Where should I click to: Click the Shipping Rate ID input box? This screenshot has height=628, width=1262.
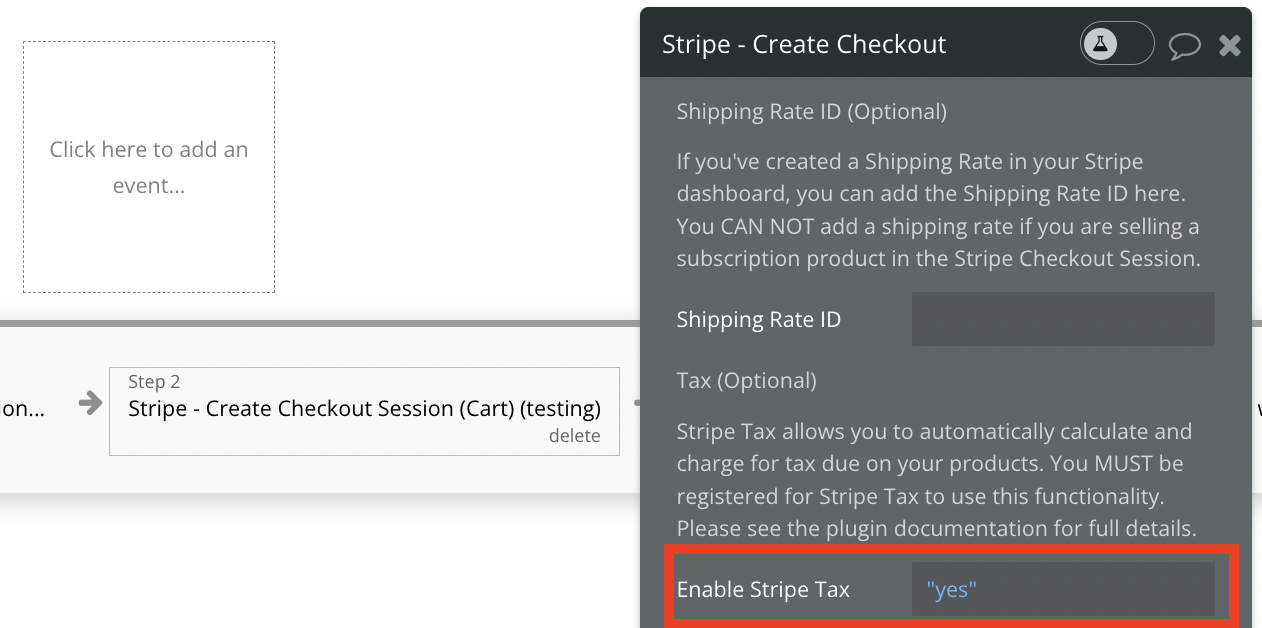[1063, 319]
